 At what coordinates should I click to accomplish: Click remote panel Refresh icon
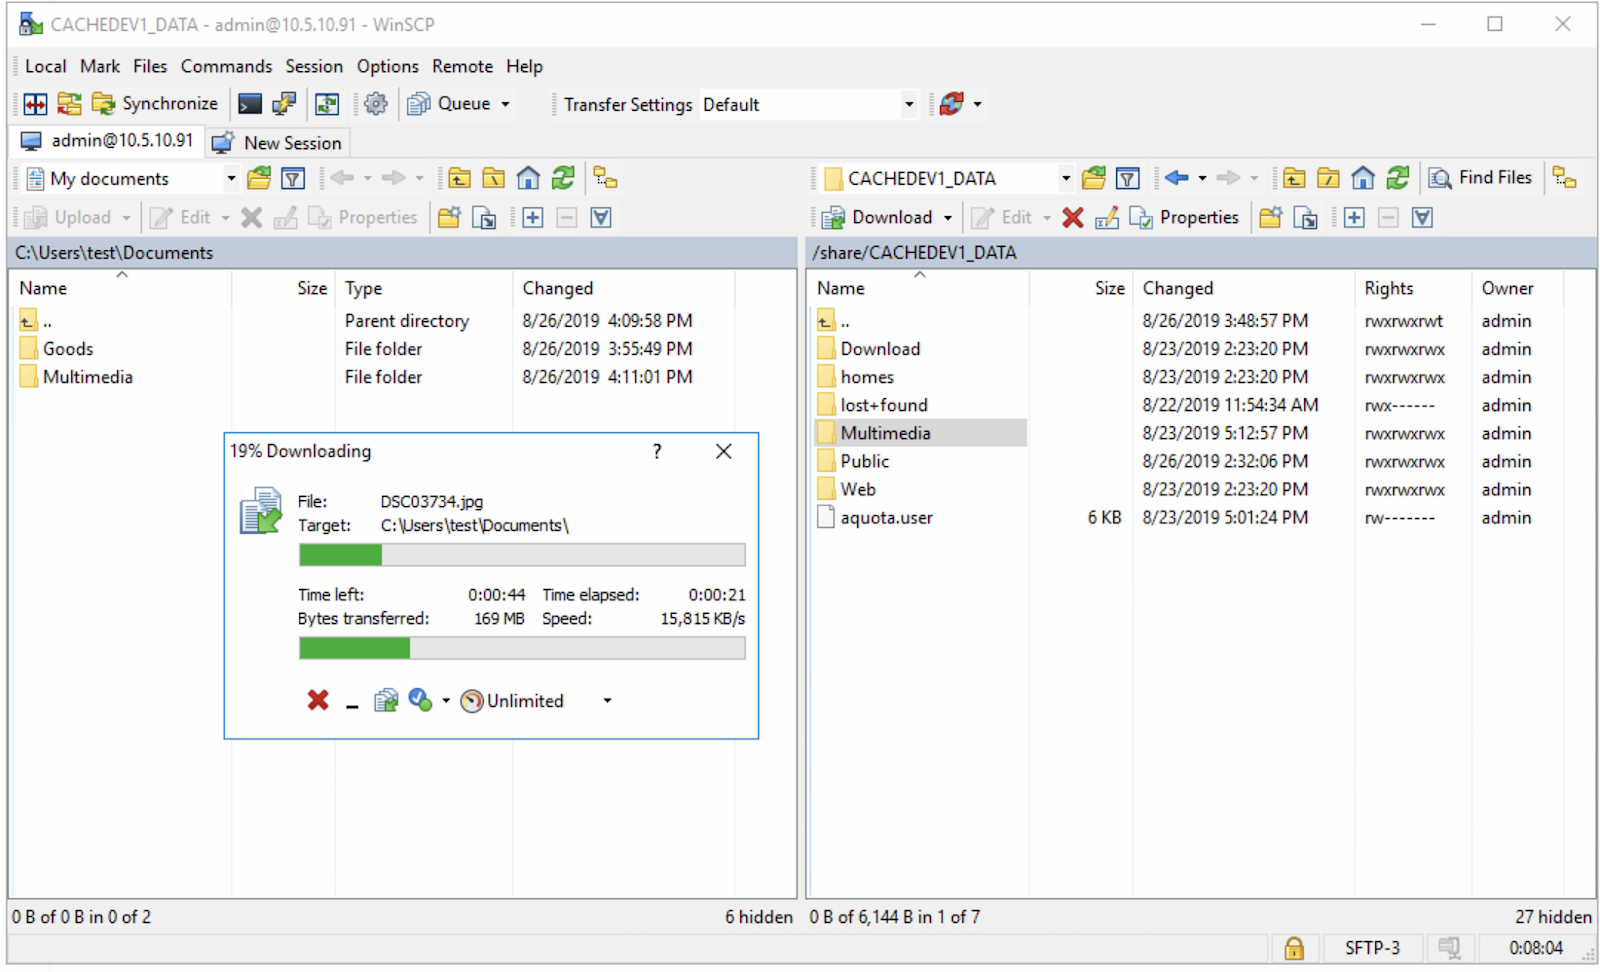[1398, 179]
